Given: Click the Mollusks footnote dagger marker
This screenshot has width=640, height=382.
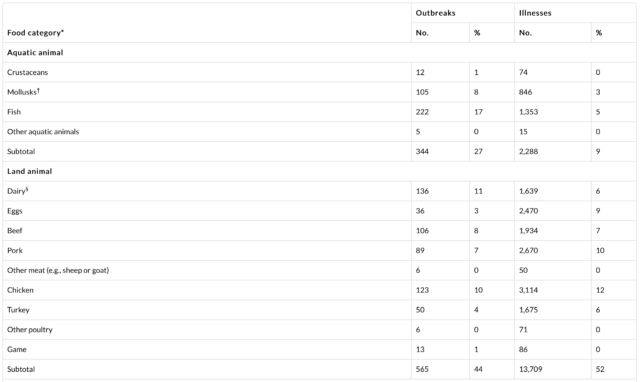Looking at the screenshot, I should point(38,91).
